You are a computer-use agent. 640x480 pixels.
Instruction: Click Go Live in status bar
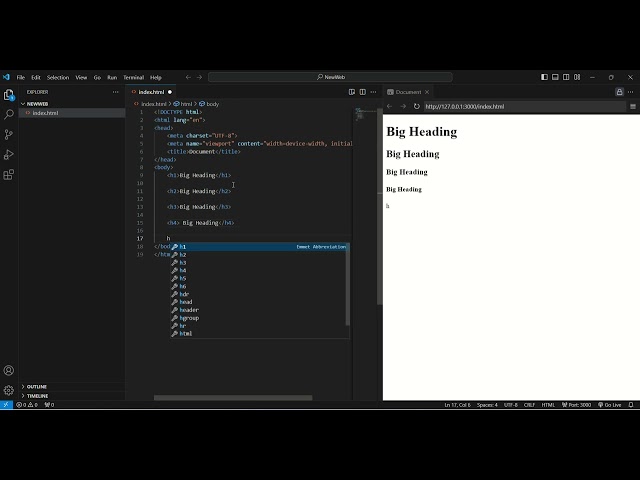coord(610,405)
